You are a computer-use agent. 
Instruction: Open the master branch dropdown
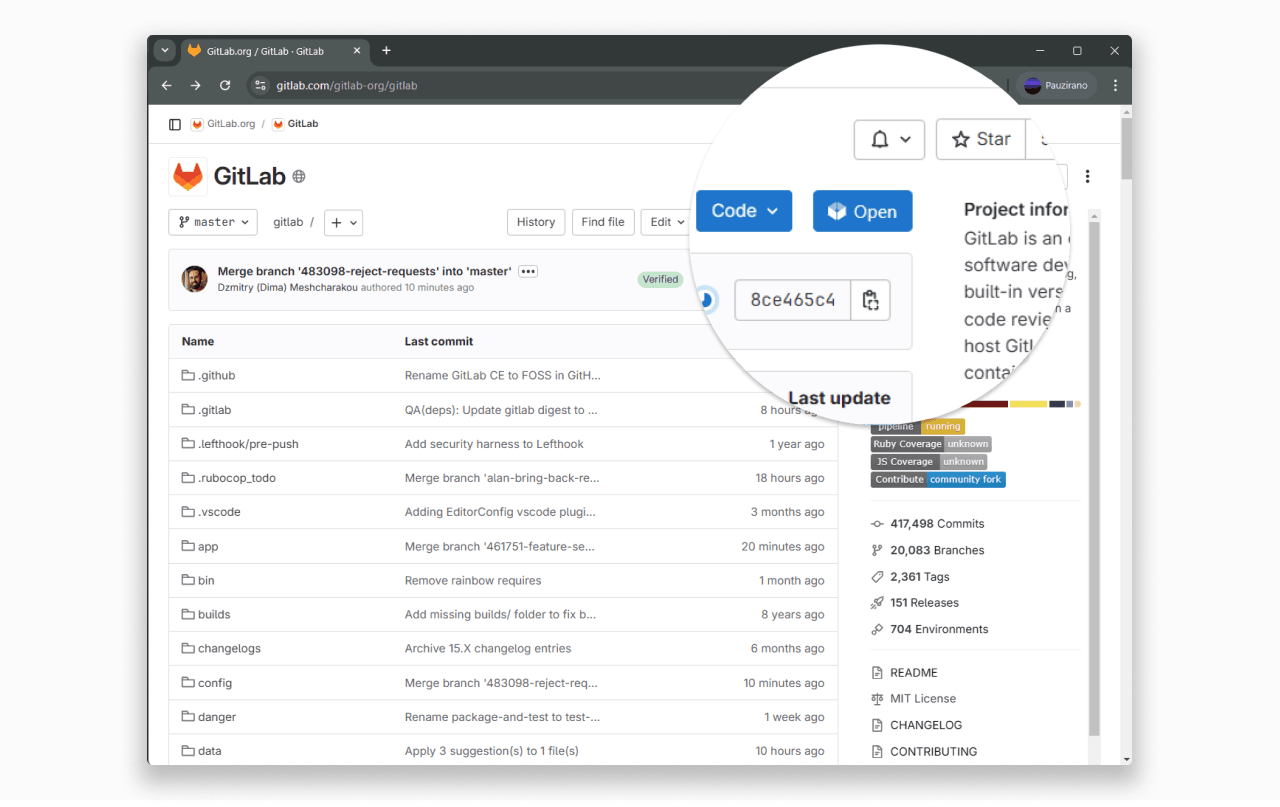[x=213, y=222]
